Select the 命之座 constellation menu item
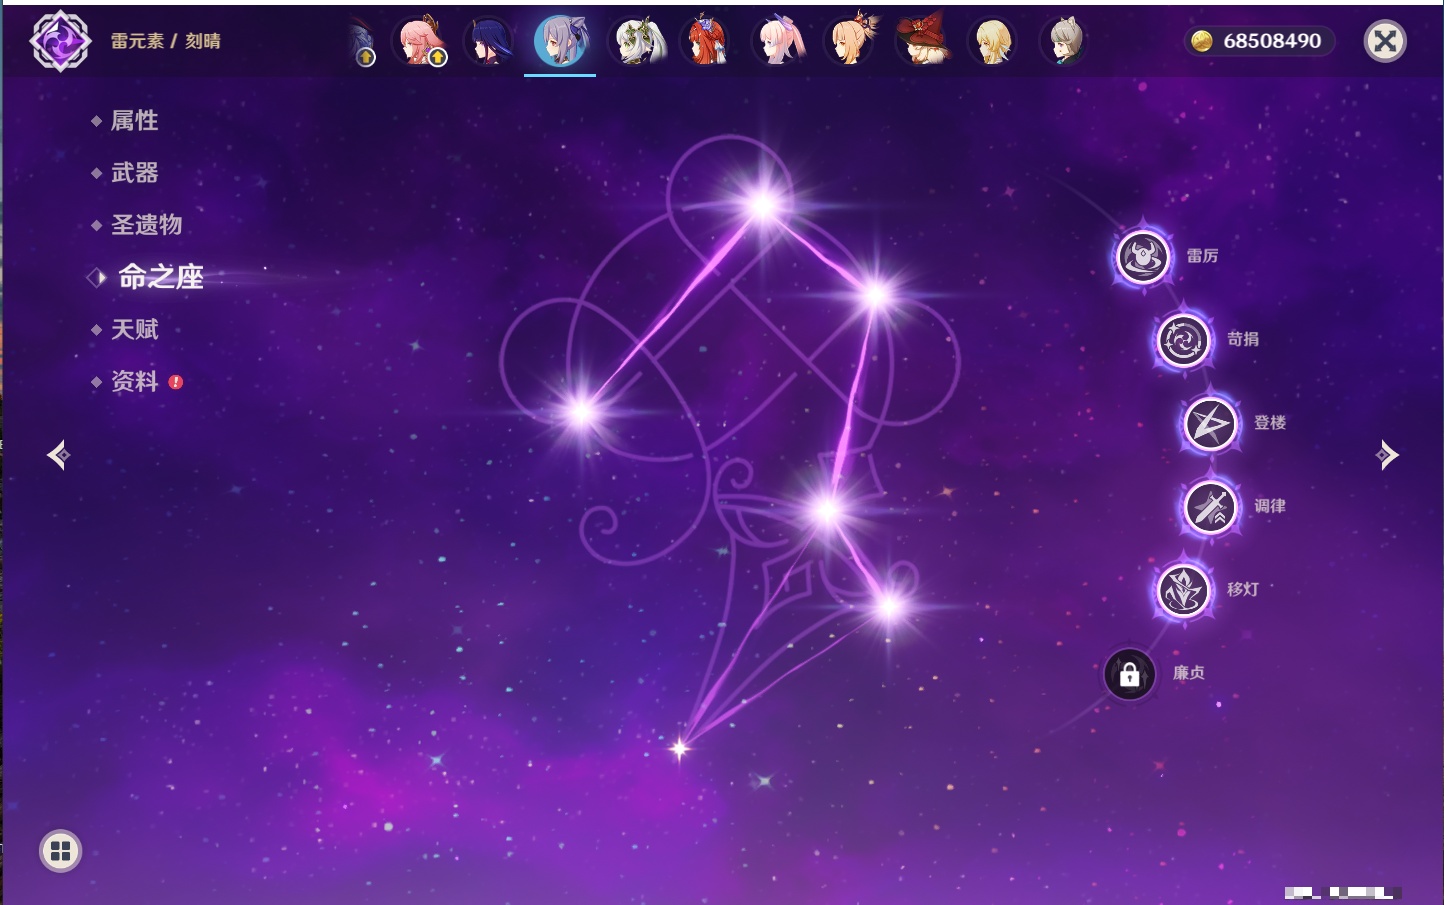Viewport: 1444px width, 905px height. 160,277
